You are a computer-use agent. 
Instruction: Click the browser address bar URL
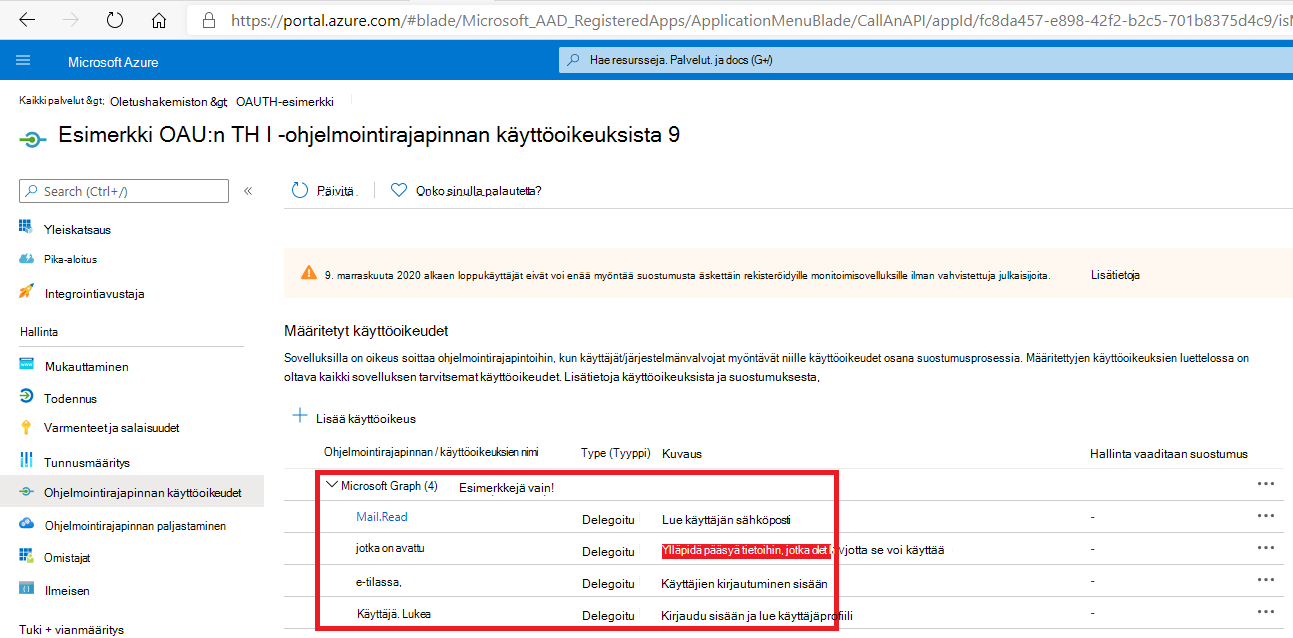(x=760, y=20)
